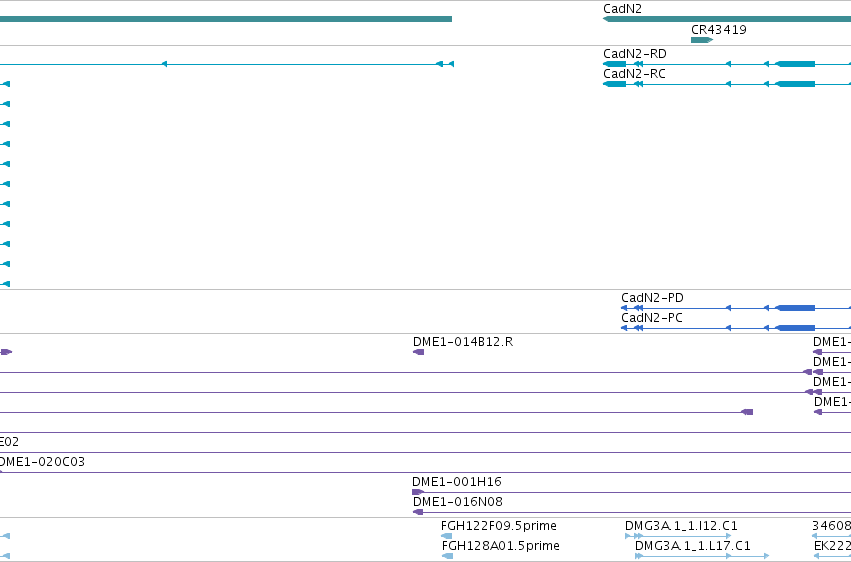
Task: Click the CadN2-PD protein label
Action: point(652,298)
